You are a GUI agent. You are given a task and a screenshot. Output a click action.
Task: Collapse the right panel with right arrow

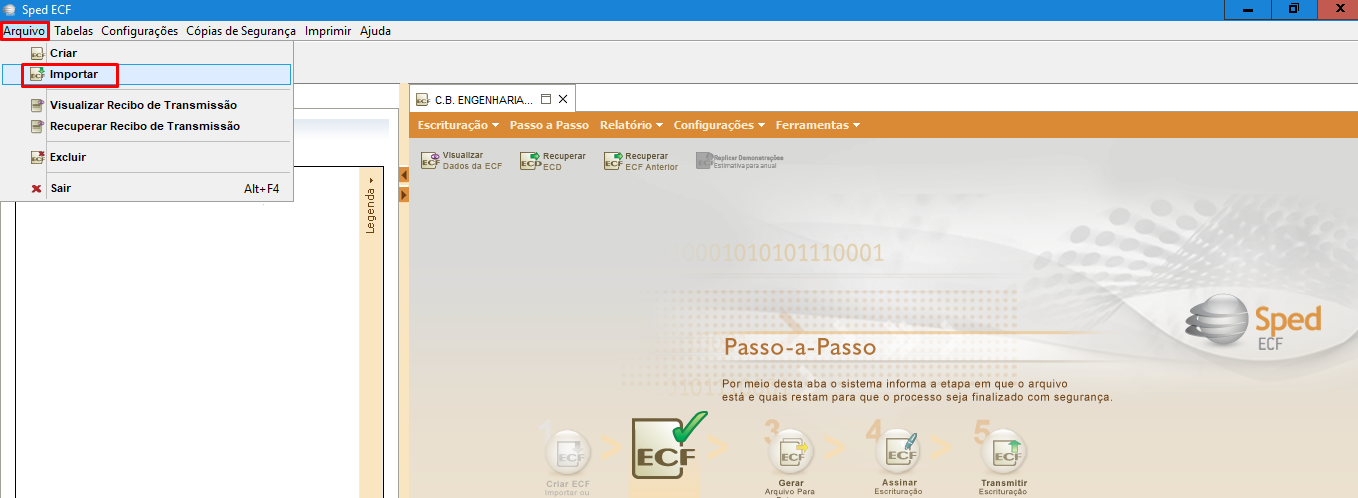click(404, 195)
